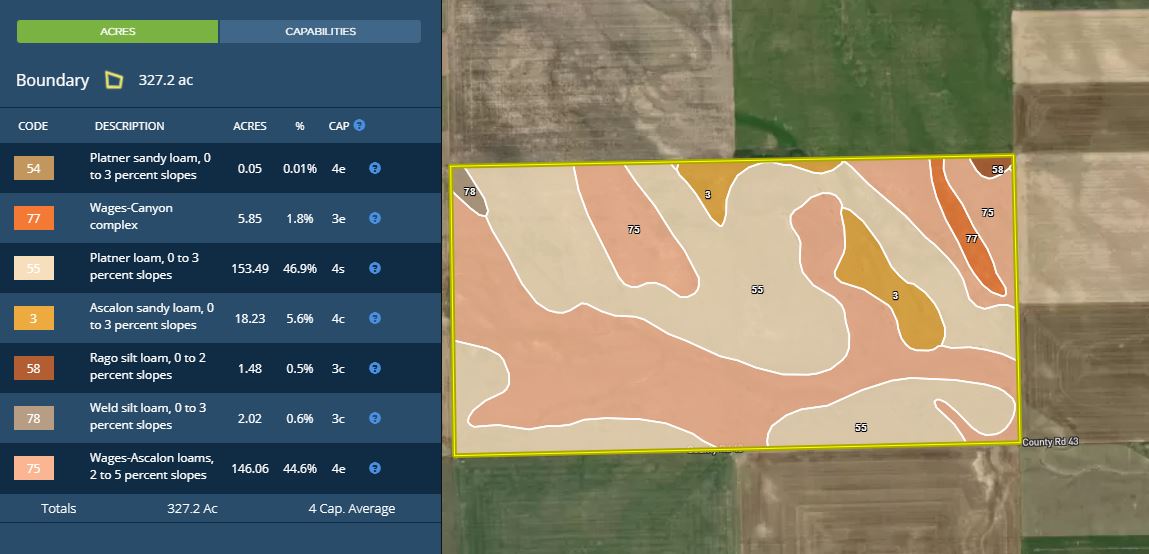
Task: Click map zone labeled 78 on the map
Action: pos(469,192)
